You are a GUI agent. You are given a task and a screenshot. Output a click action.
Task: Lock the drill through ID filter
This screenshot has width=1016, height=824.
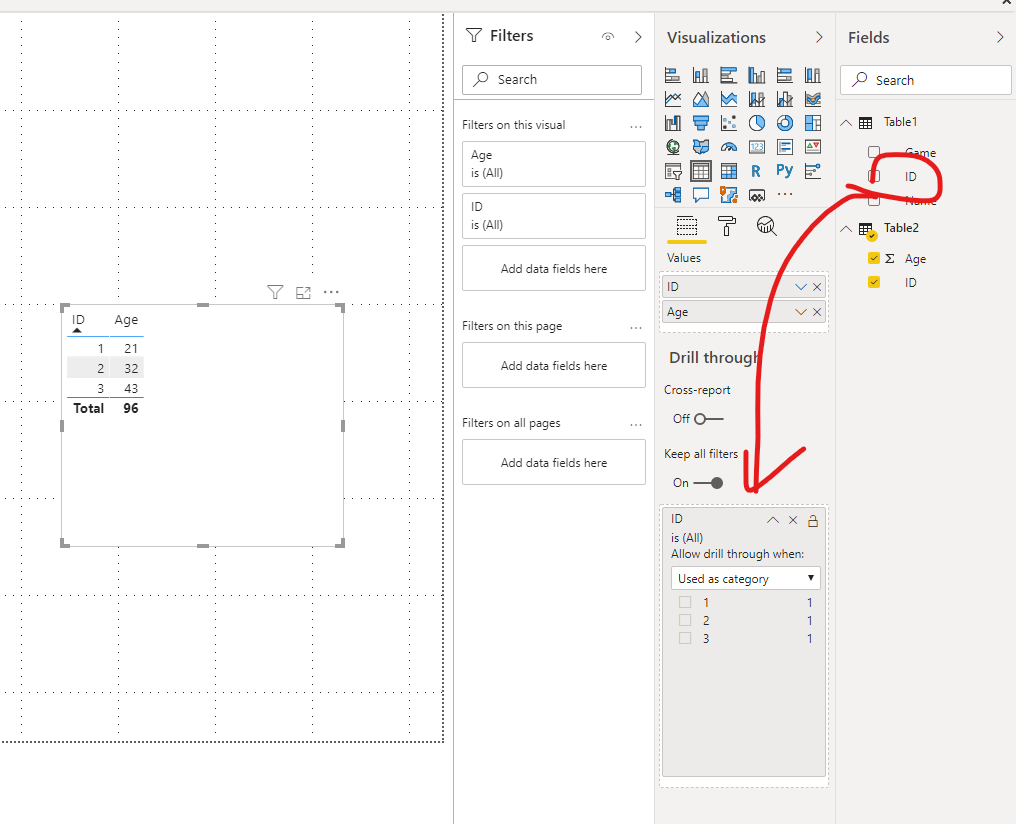click(813, 520)
